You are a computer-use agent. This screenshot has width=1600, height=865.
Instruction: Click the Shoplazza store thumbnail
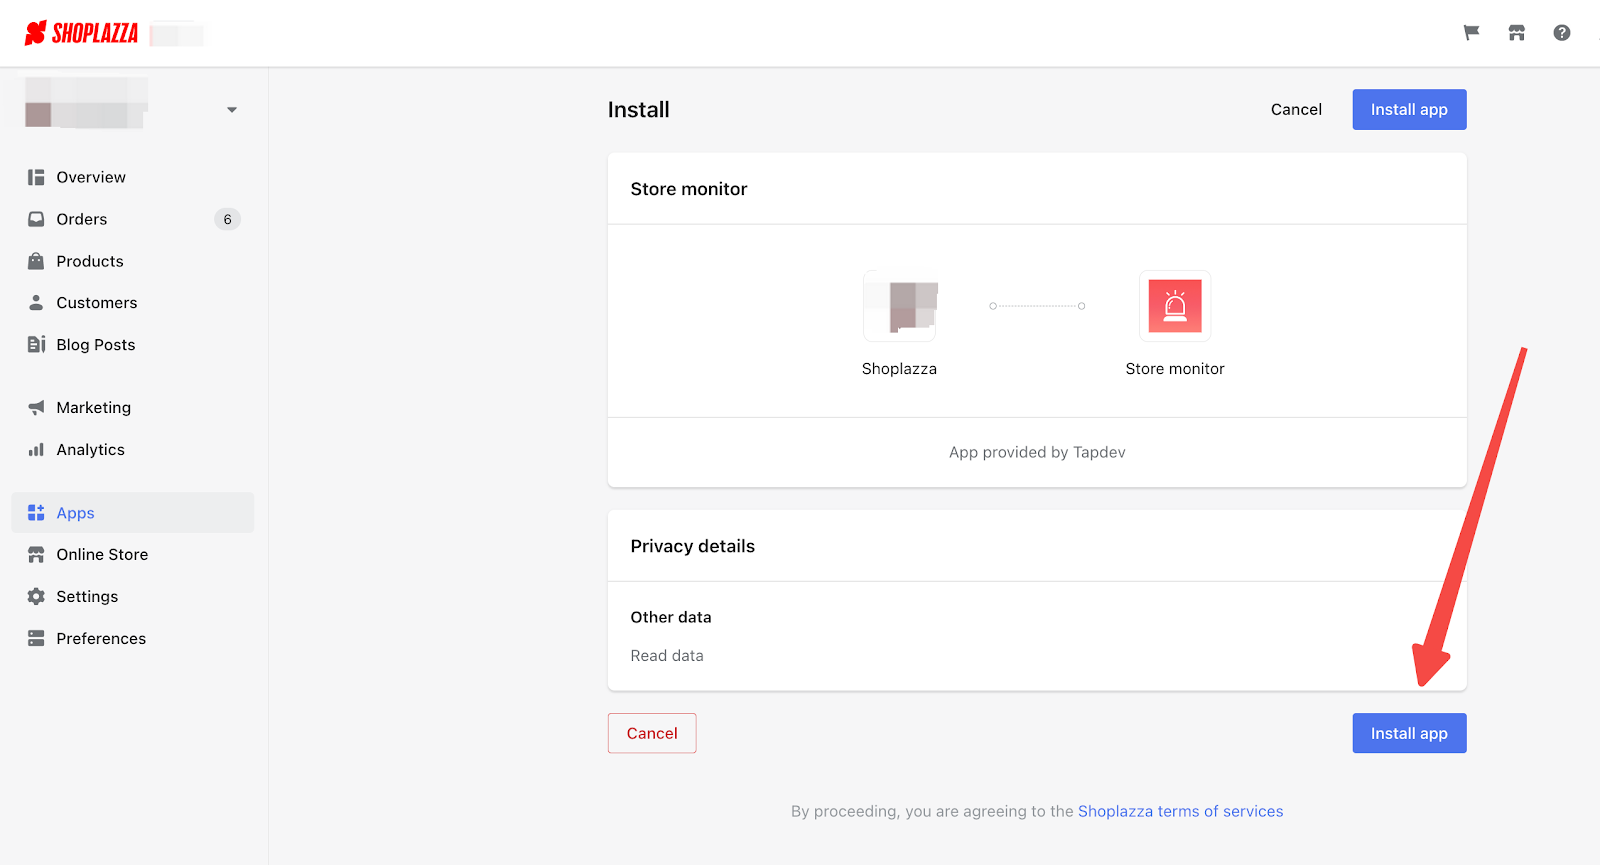900,306
